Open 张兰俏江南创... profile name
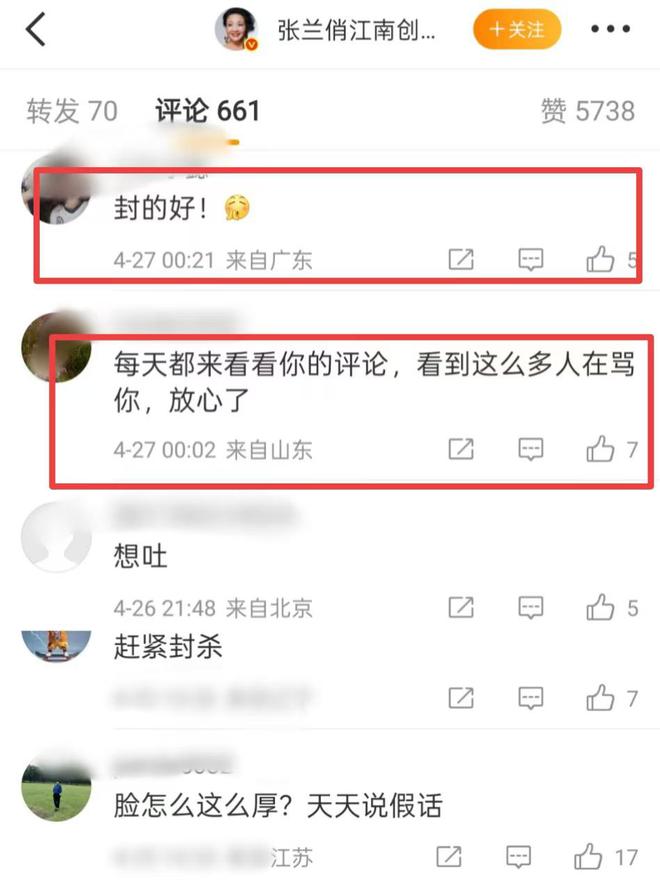This screenshot has width=660, height=886. (x=357, y=30)
